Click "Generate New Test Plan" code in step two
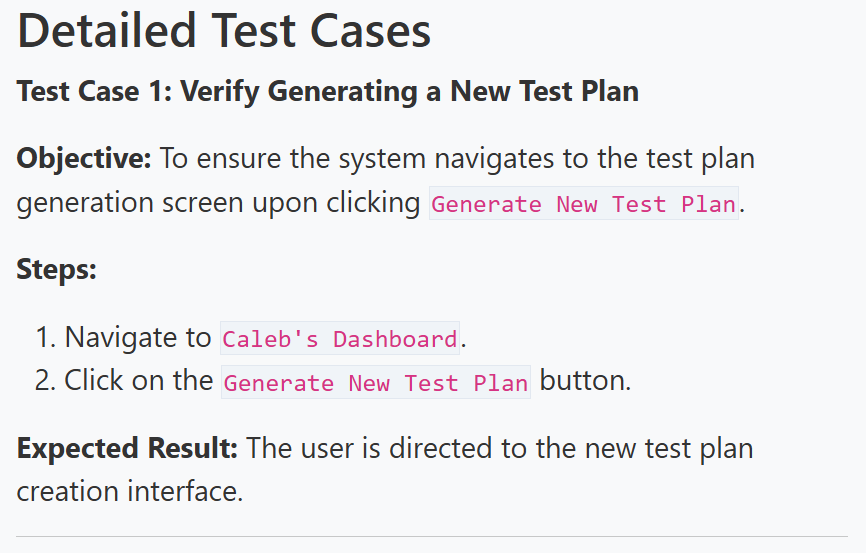The width and height of the screenshot is (866, 553). coord(375,382)
